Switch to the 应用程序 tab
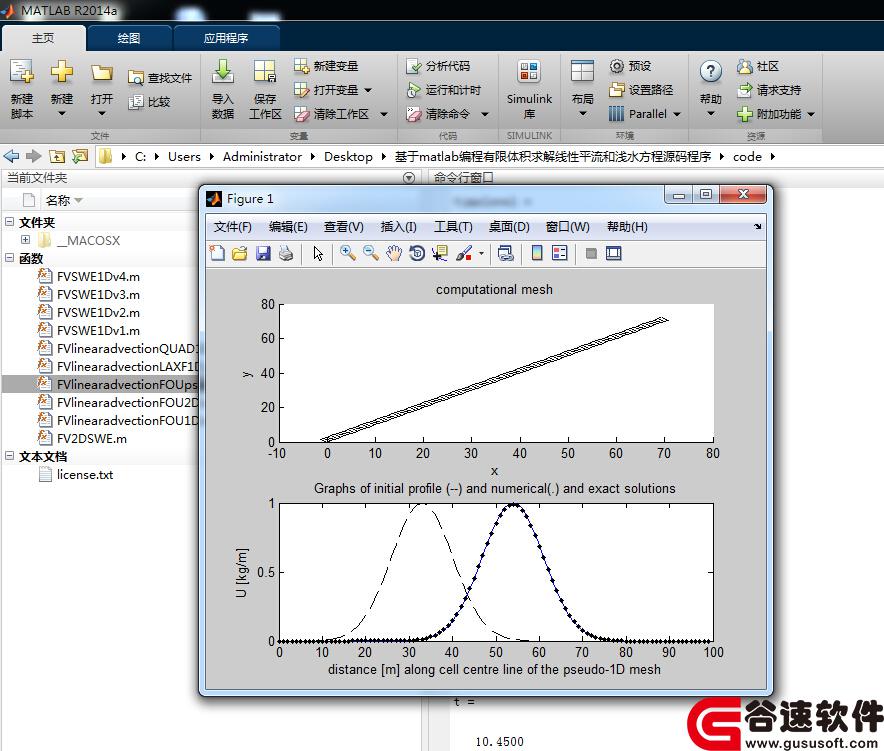The image size is (884, 751). pyautogui.click(x=226, y=38)
